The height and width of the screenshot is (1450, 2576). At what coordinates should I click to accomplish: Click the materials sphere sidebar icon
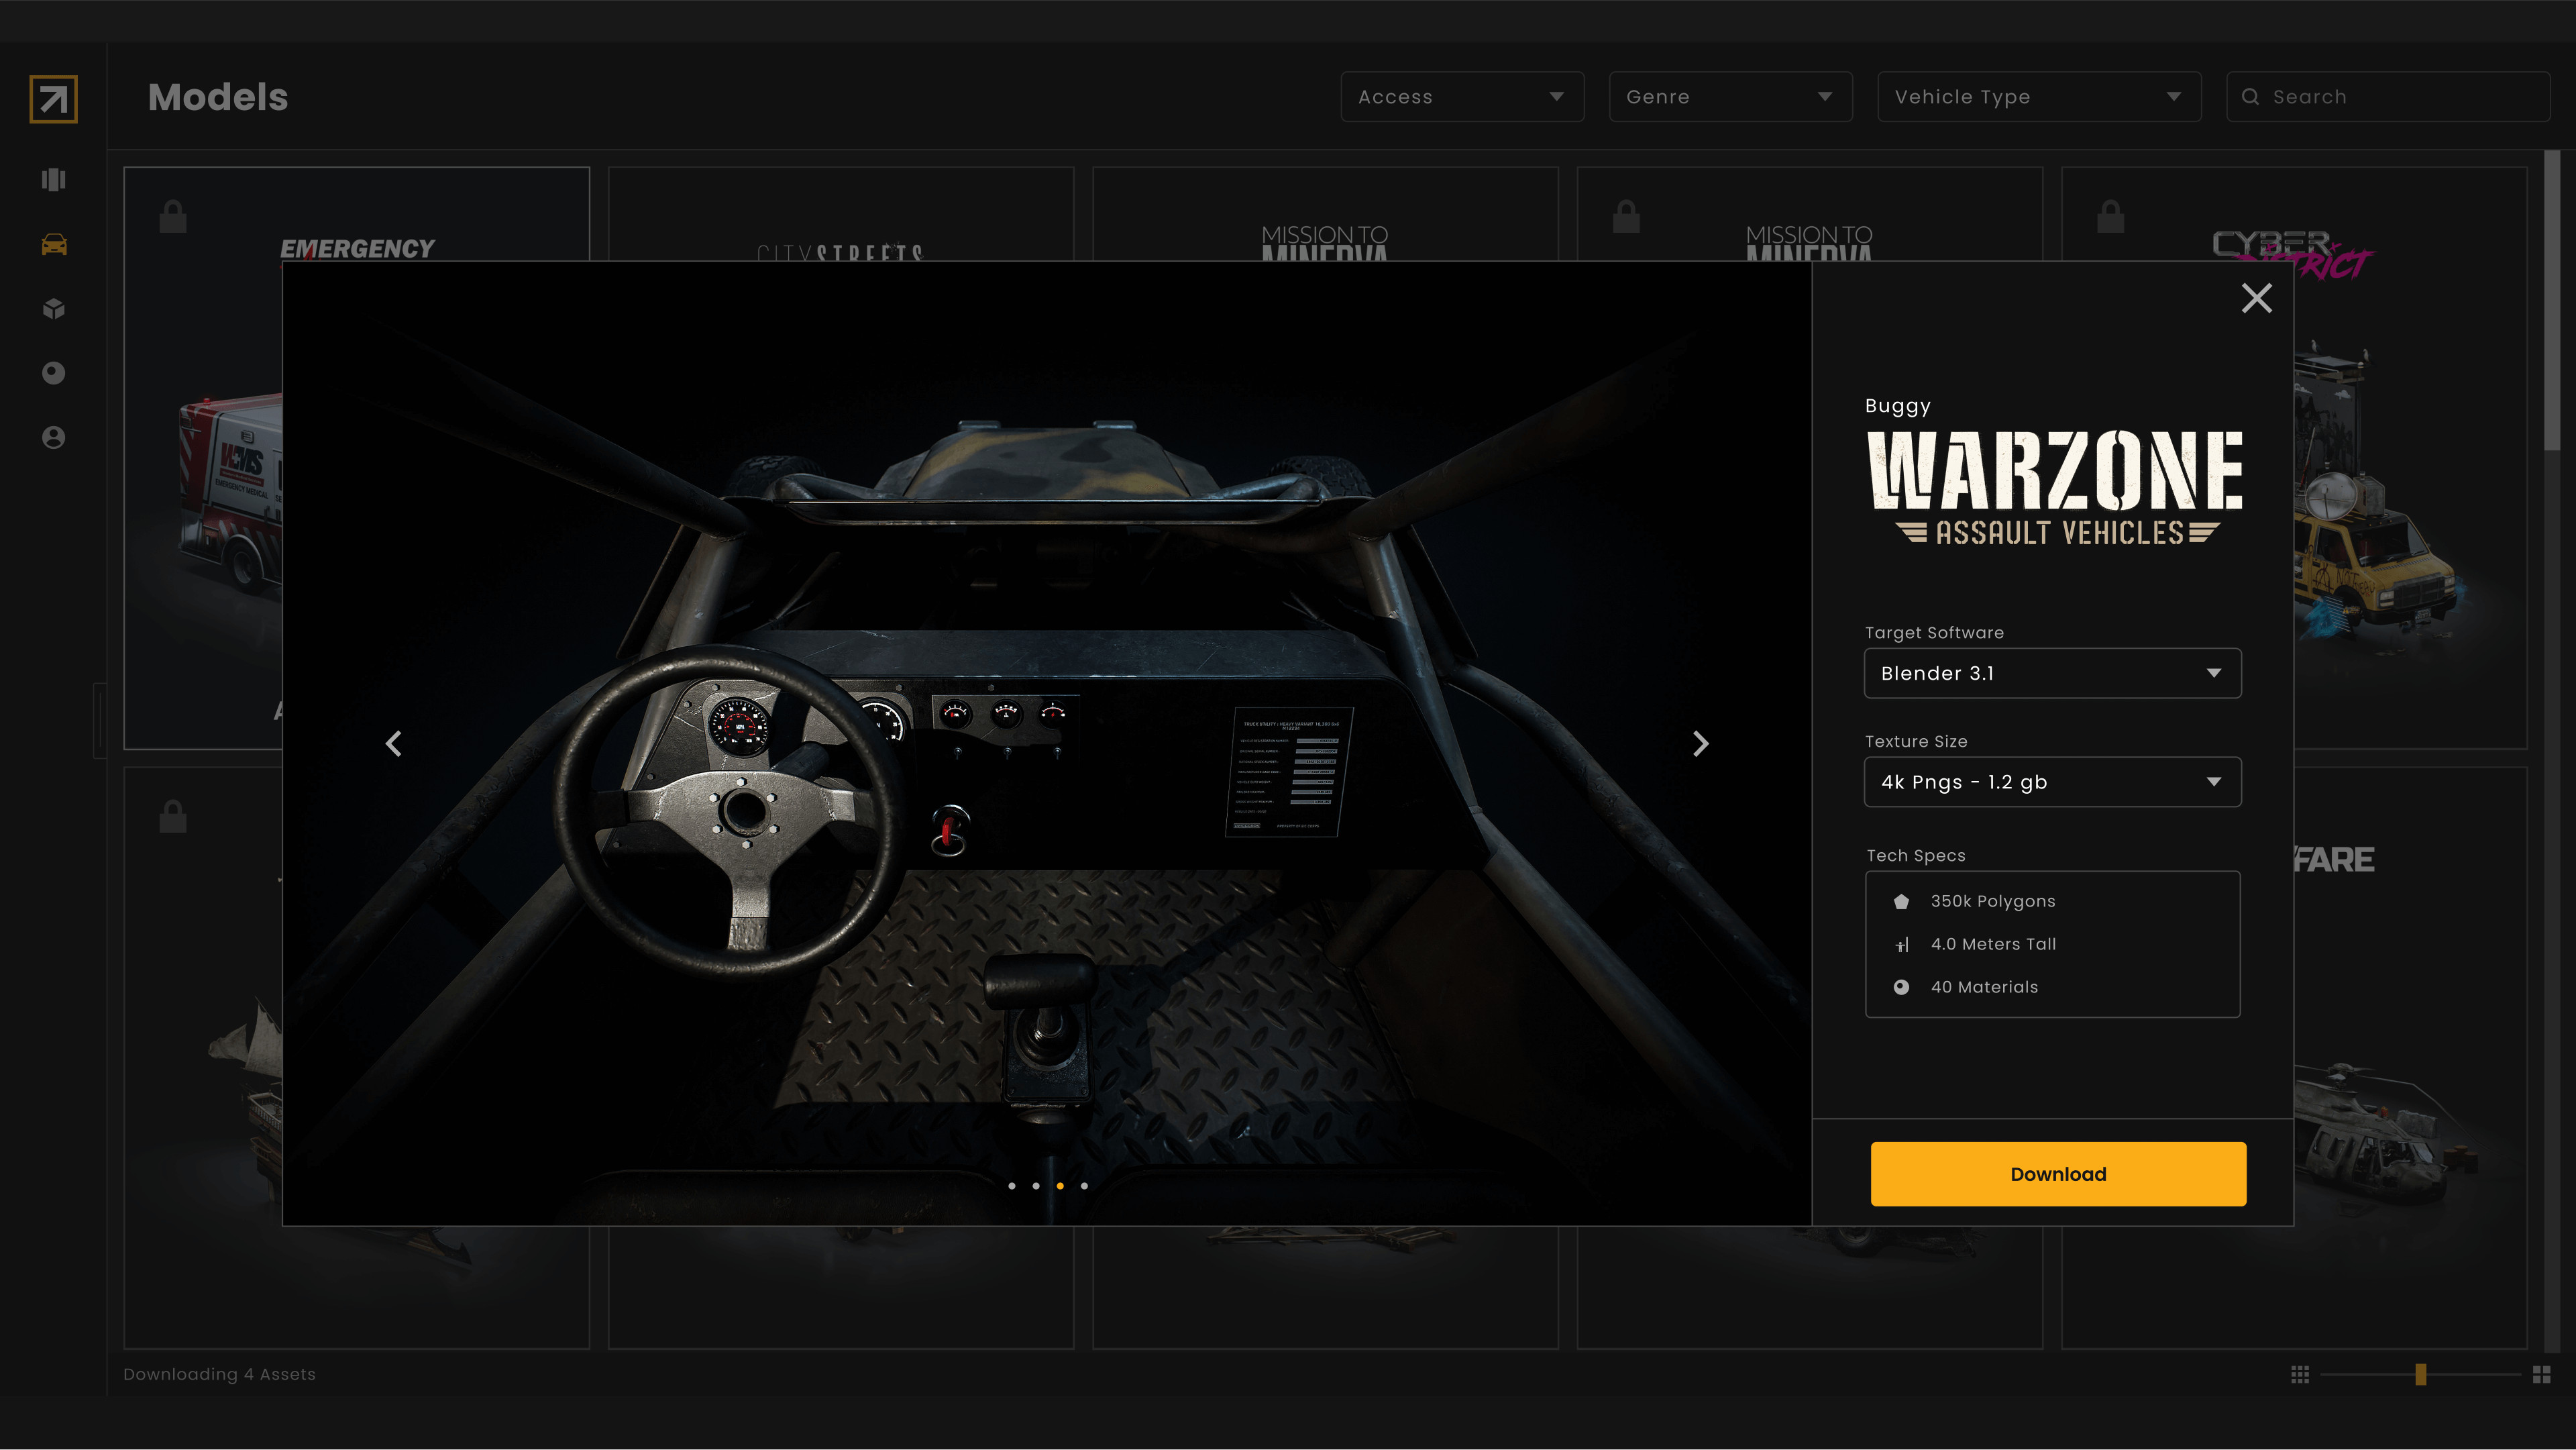point(54,373)
